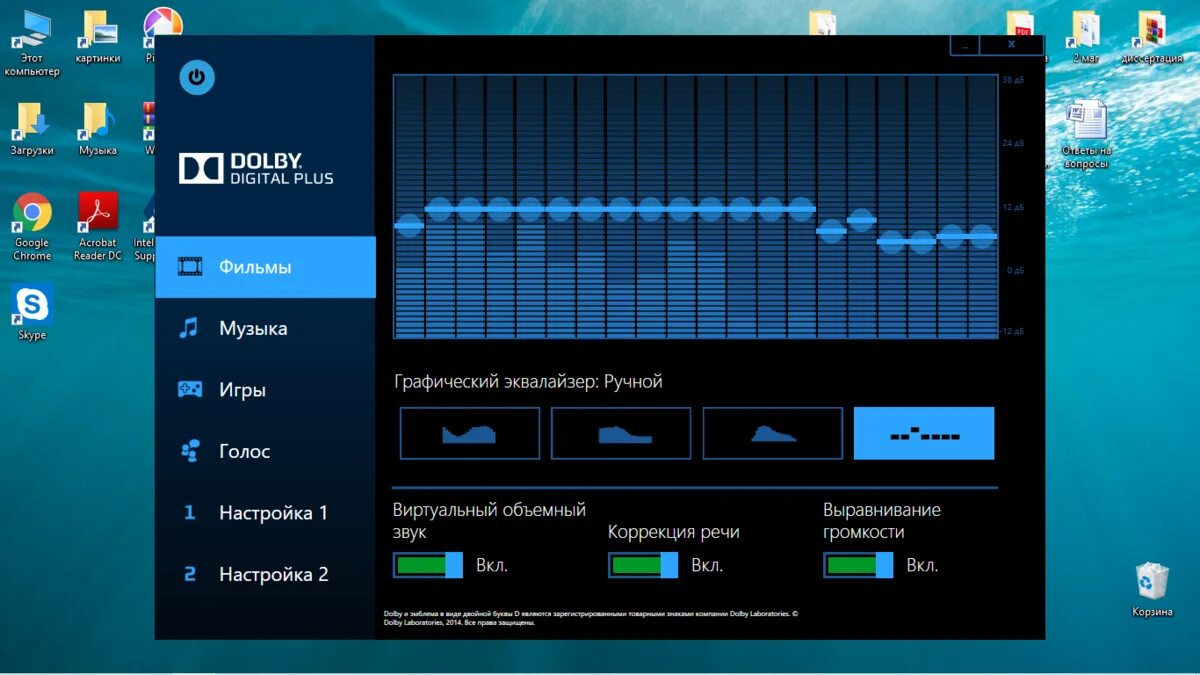Select the Skype desktop shortcut
Viewport: 1200px width, 675px height.
coord(32,313)
